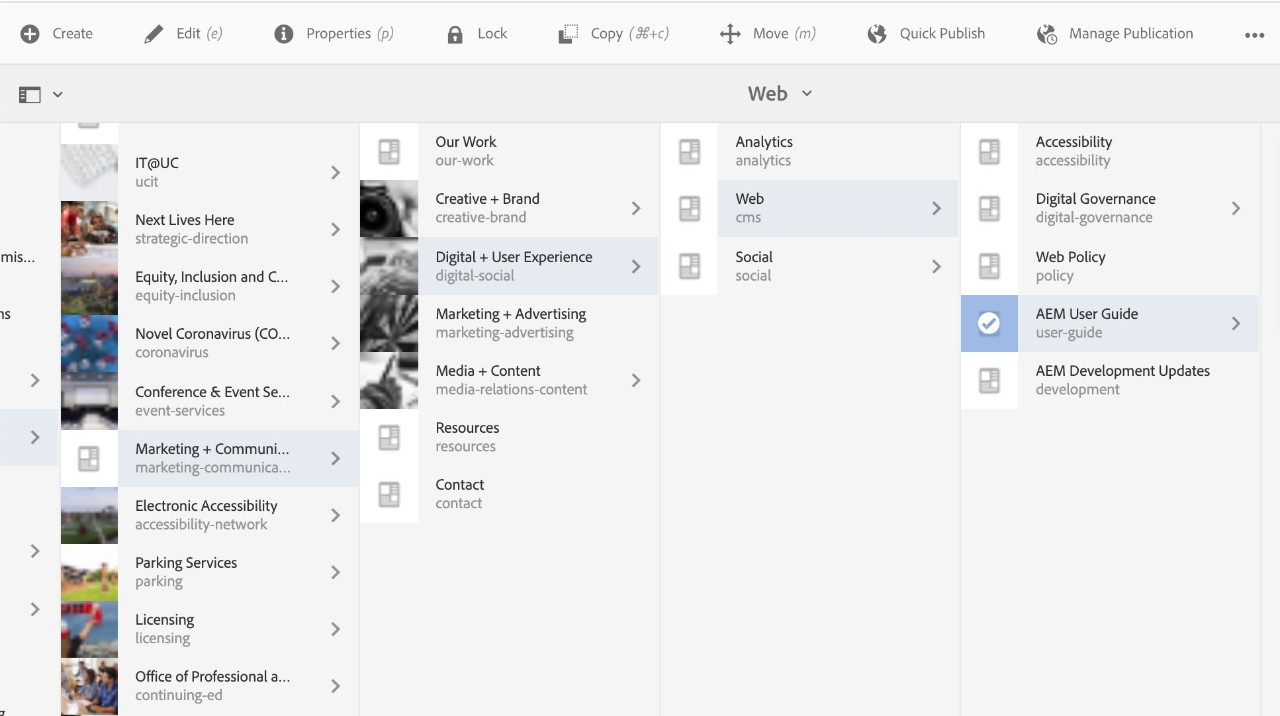Open the more actions ellipsis menu
The width and height of the screenshot is (1280, 716).
click(1254, 35)
